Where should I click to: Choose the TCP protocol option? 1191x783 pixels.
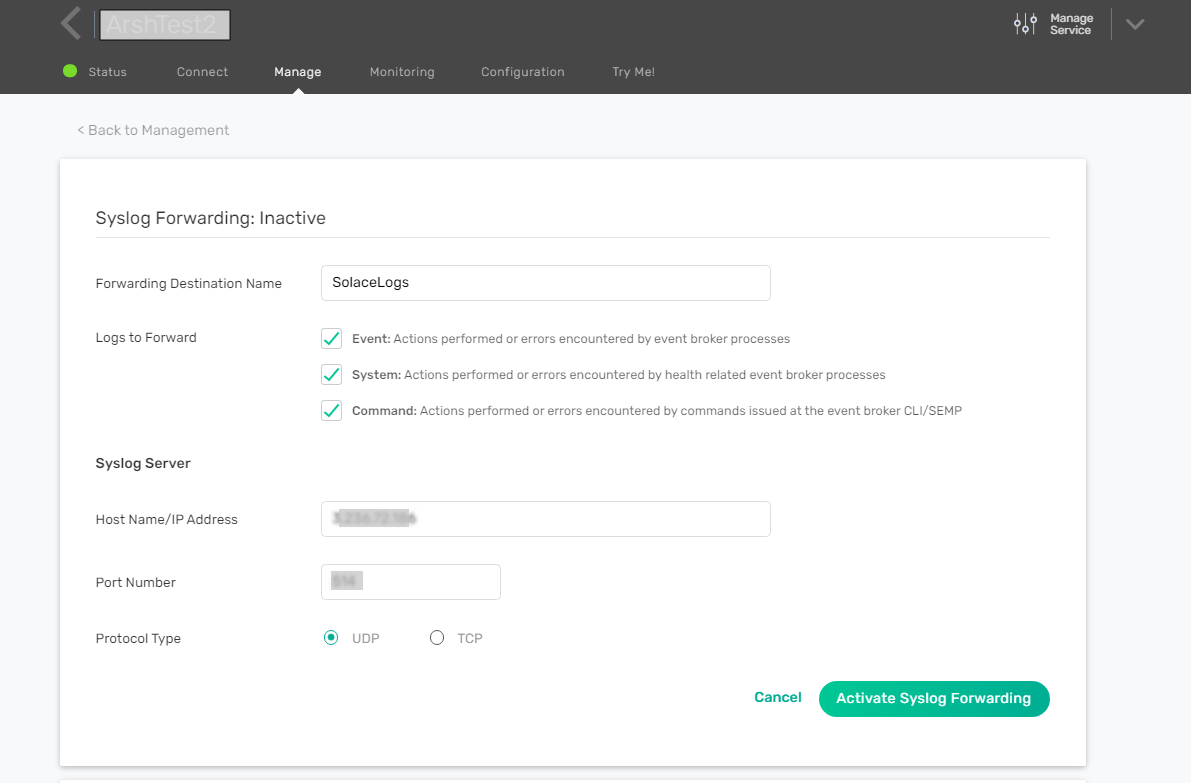(437, 638)
